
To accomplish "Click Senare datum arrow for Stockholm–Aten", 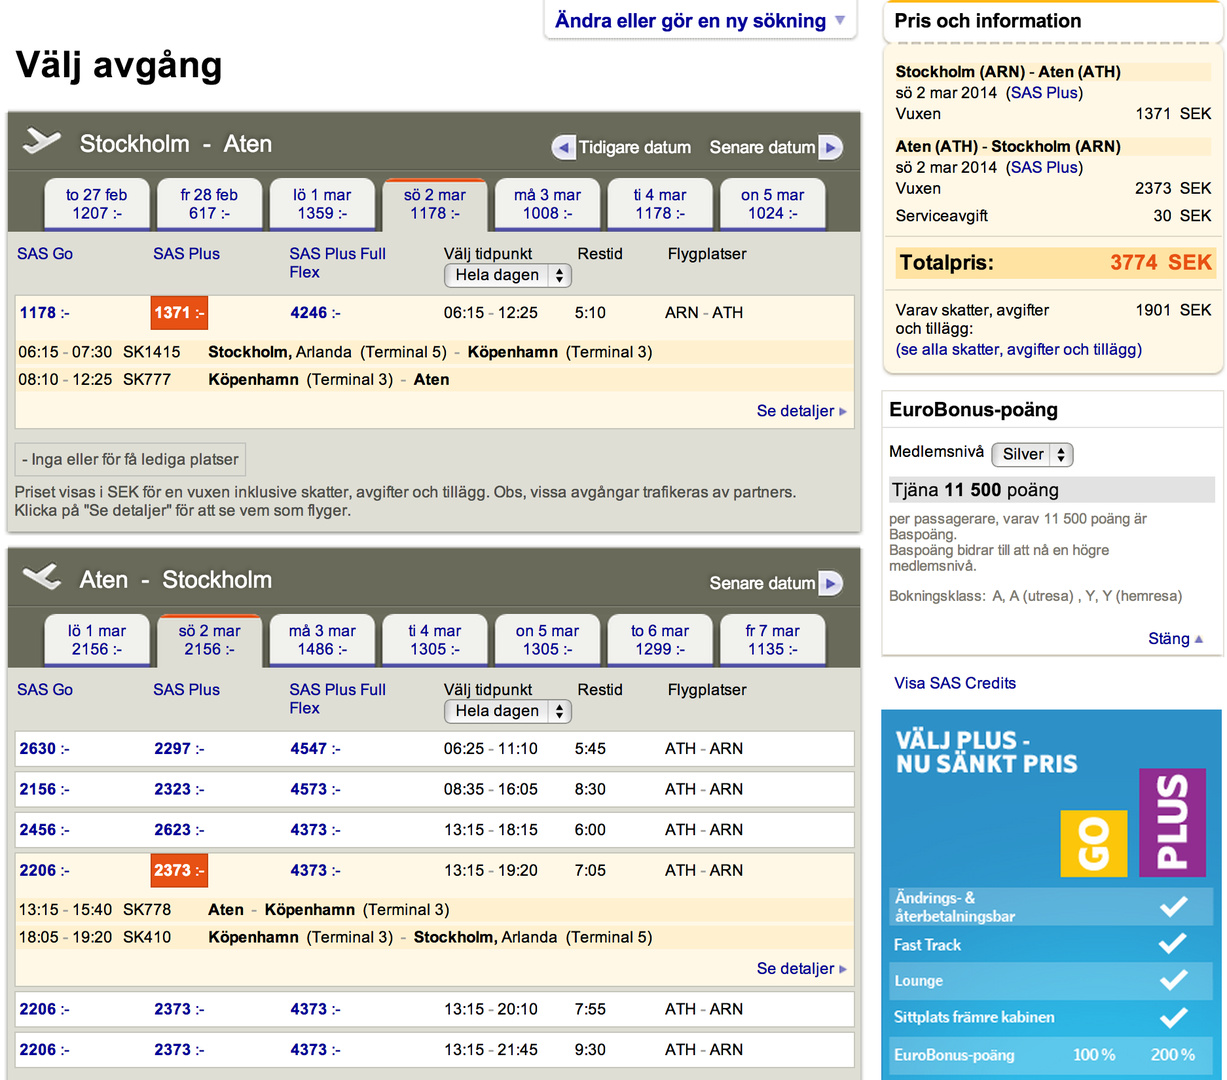I will (830, 148).
